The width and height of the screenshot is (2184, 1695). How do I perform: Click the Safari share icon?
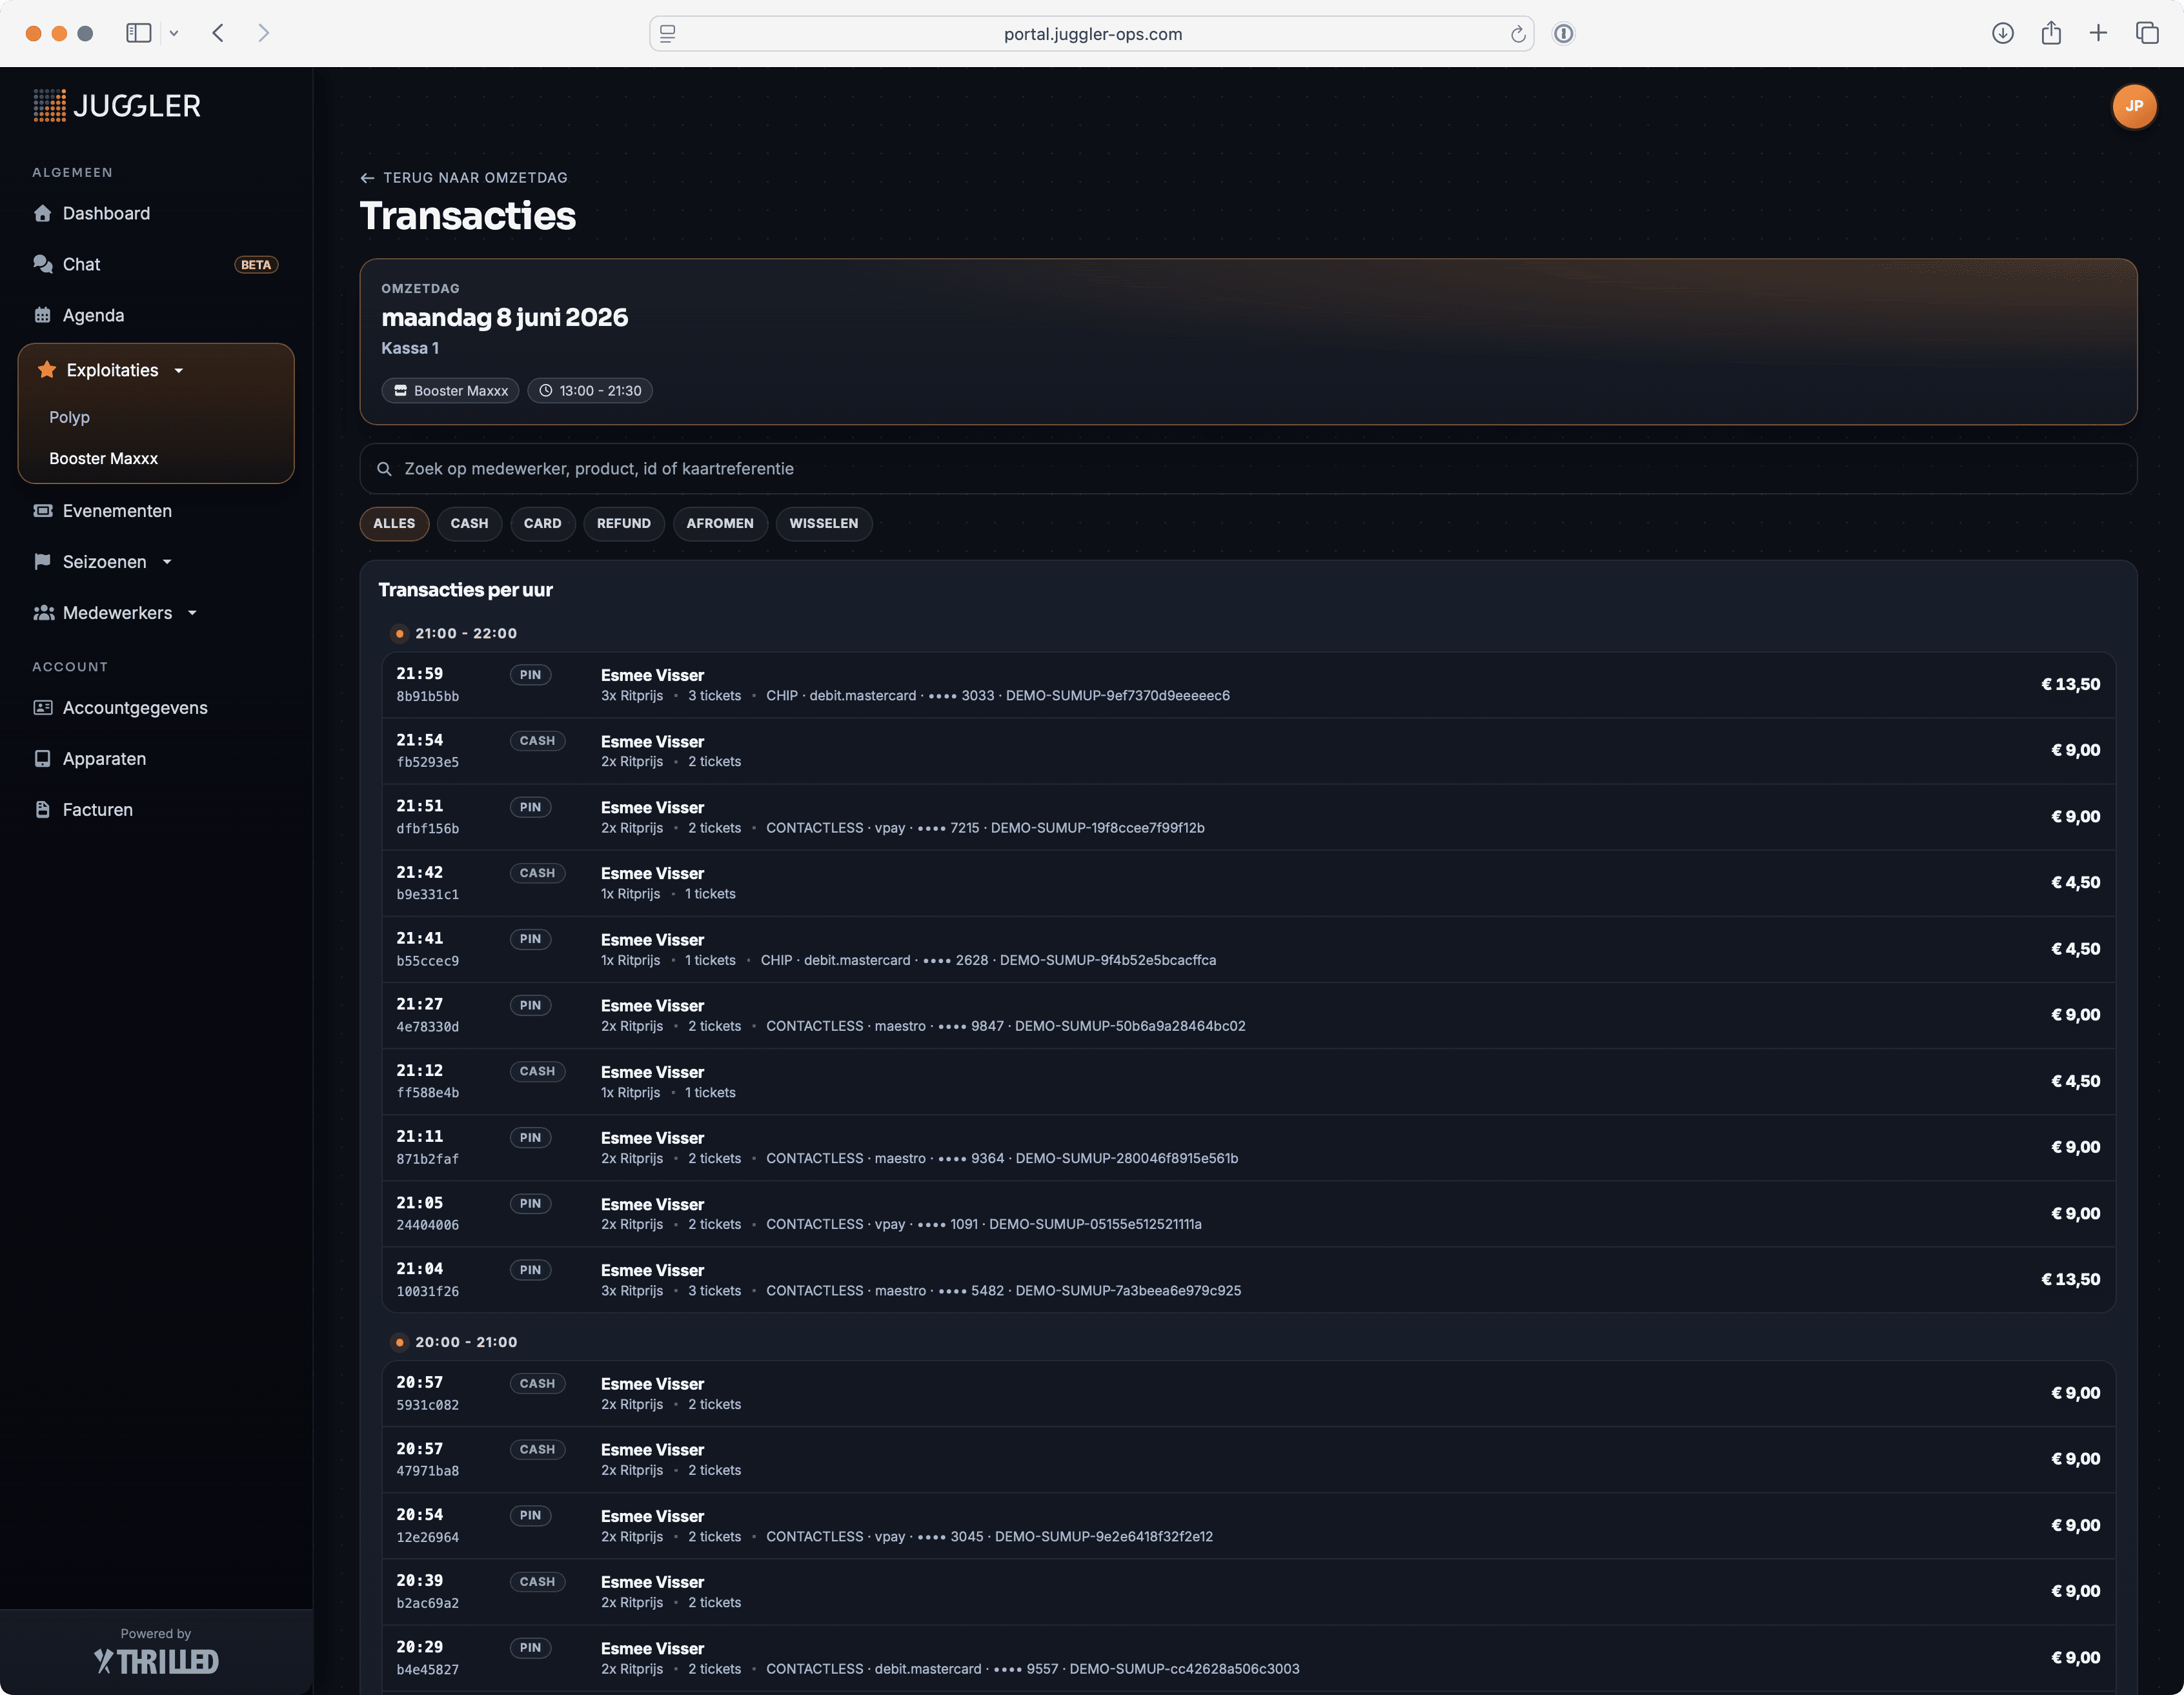point(2051,33)
